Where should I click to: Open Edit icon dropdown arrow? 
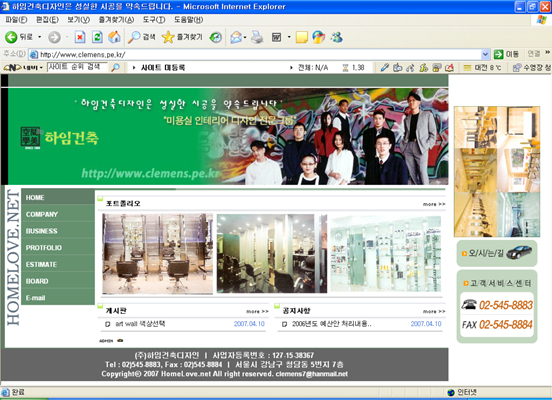coord(289,37)
